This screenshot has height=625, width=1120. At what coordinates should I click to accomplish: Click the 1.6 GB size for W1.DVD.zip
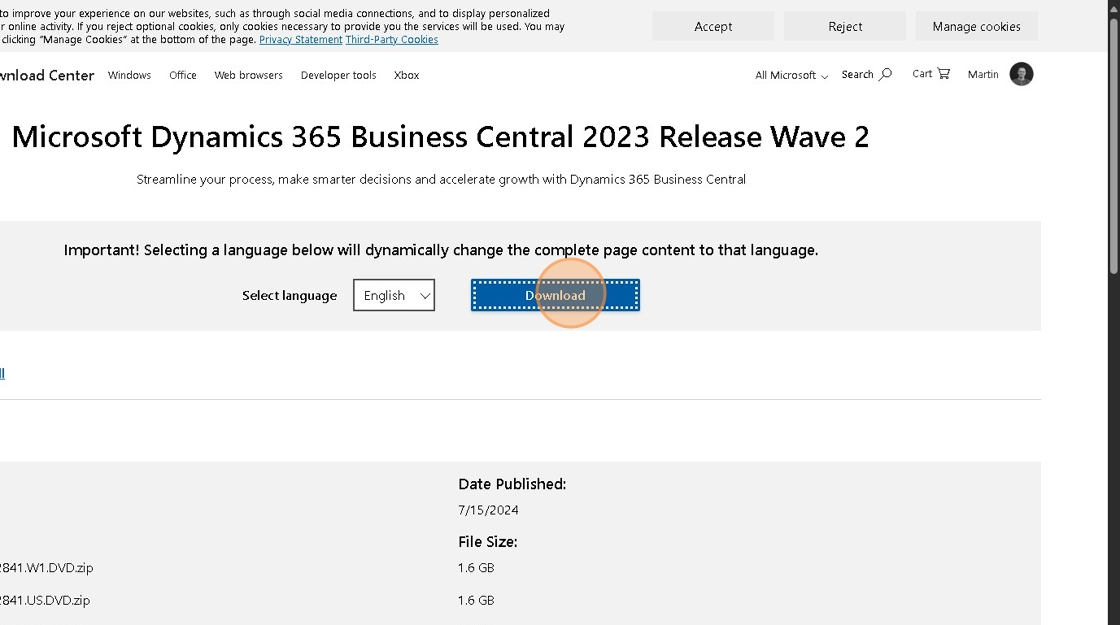[x=476, y=568]
